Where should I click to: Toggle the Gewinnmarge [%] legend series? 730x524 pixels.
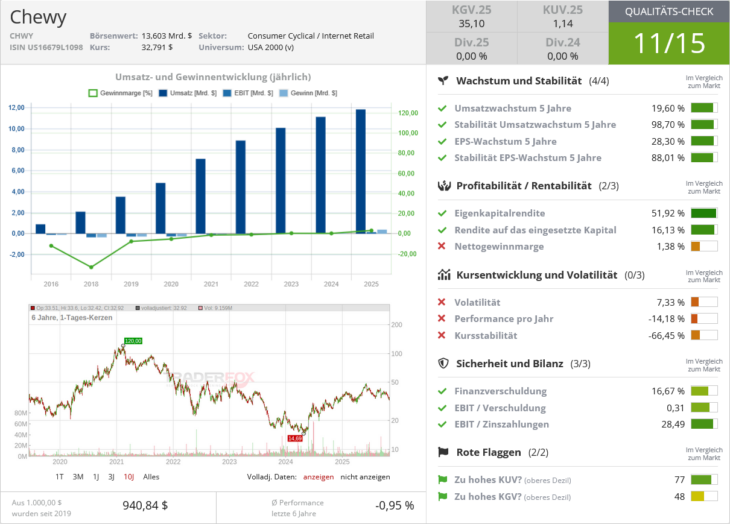119,92
